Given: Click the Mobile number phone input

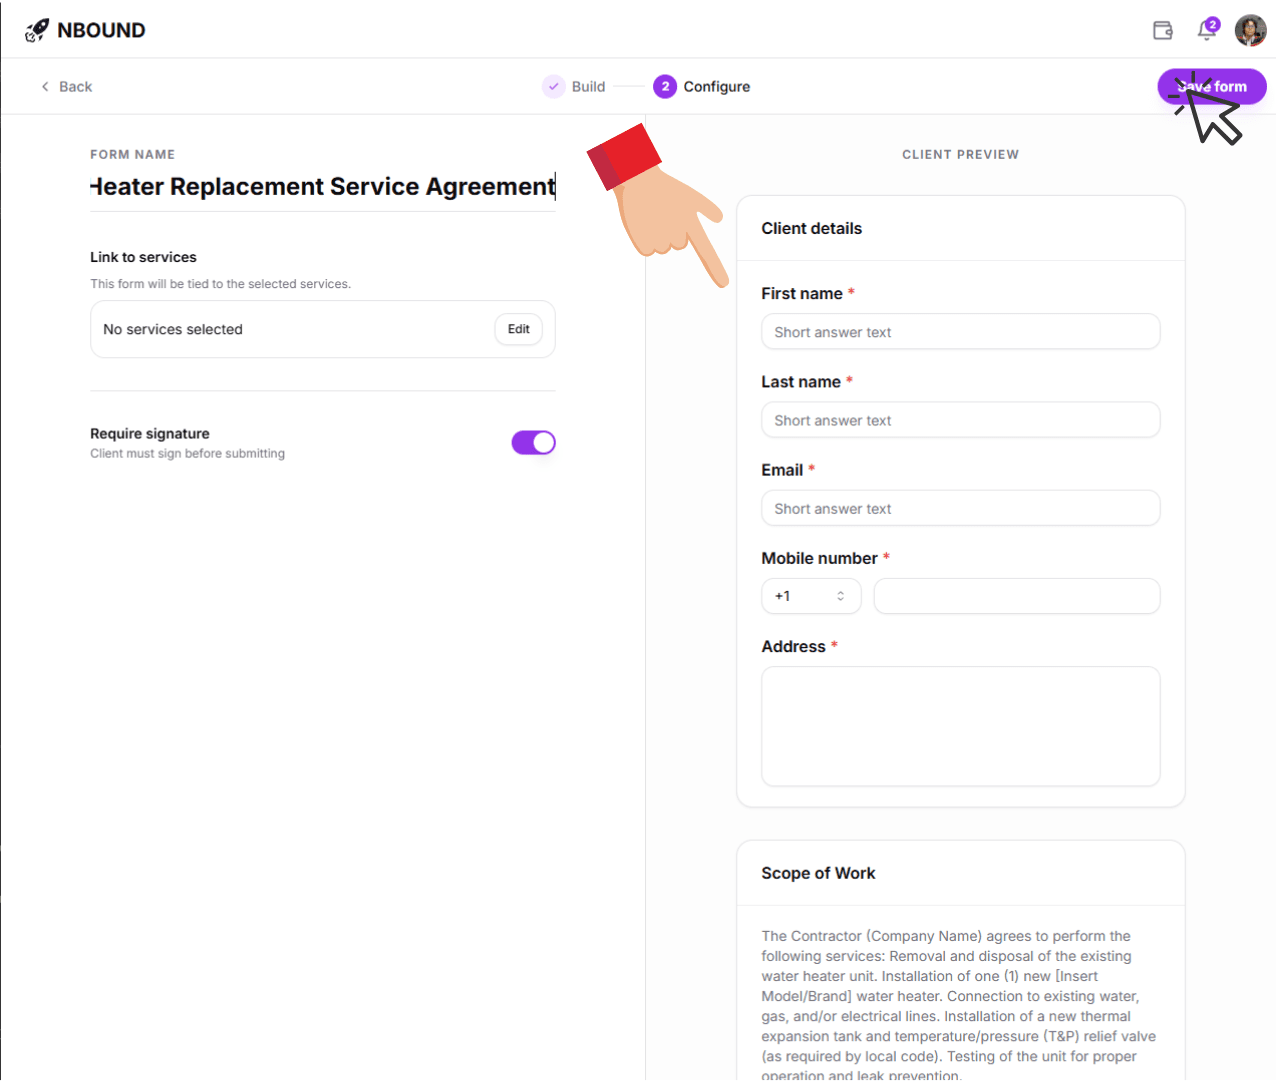Looking at the screenshot, I should coord(1016,596).
